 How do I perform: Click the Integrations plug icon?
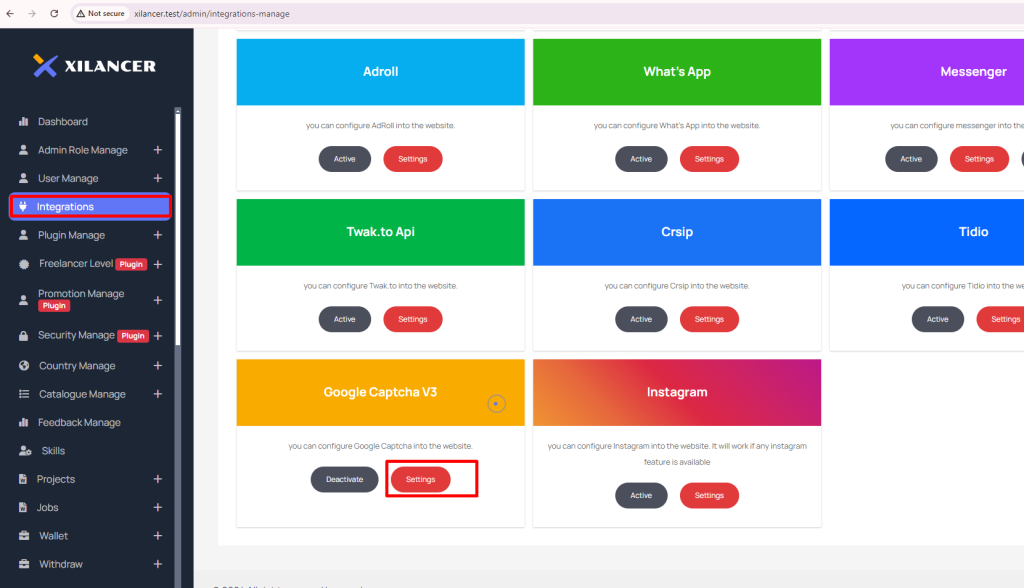tap(23, 206)
